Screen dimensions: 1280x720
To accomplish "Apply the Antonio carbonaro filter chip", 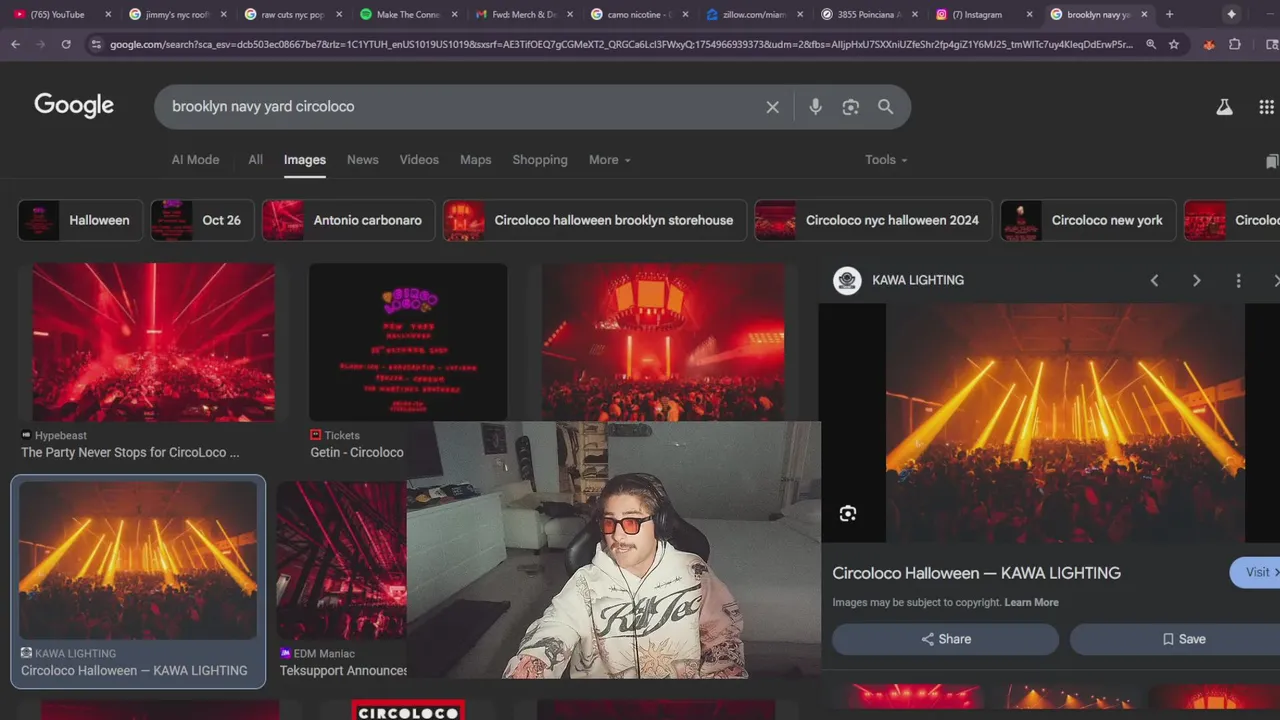I will (348, 220).
